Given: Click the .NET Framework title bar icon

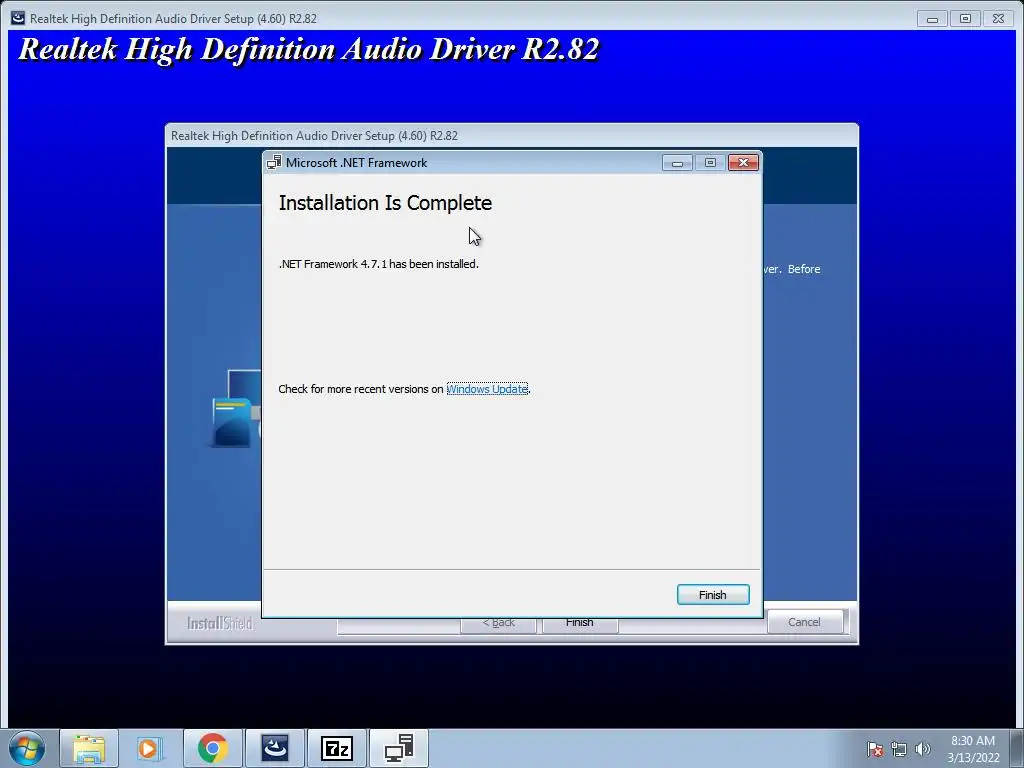Looking at the screenshot, I should coord(274,163).
